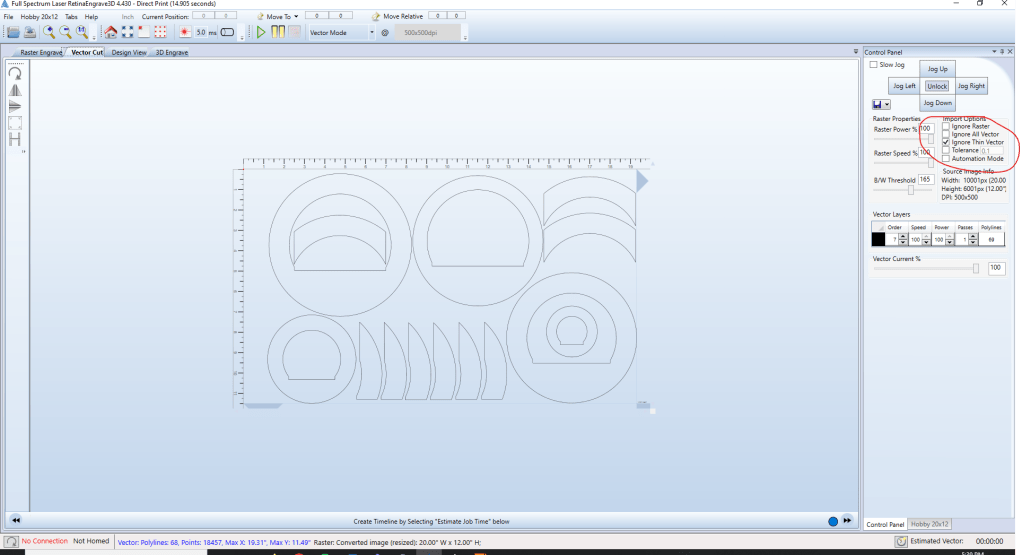The width and height of the screenshot is (1022, 555).
Task: Click the Unlock button
Action: (936, 86)
